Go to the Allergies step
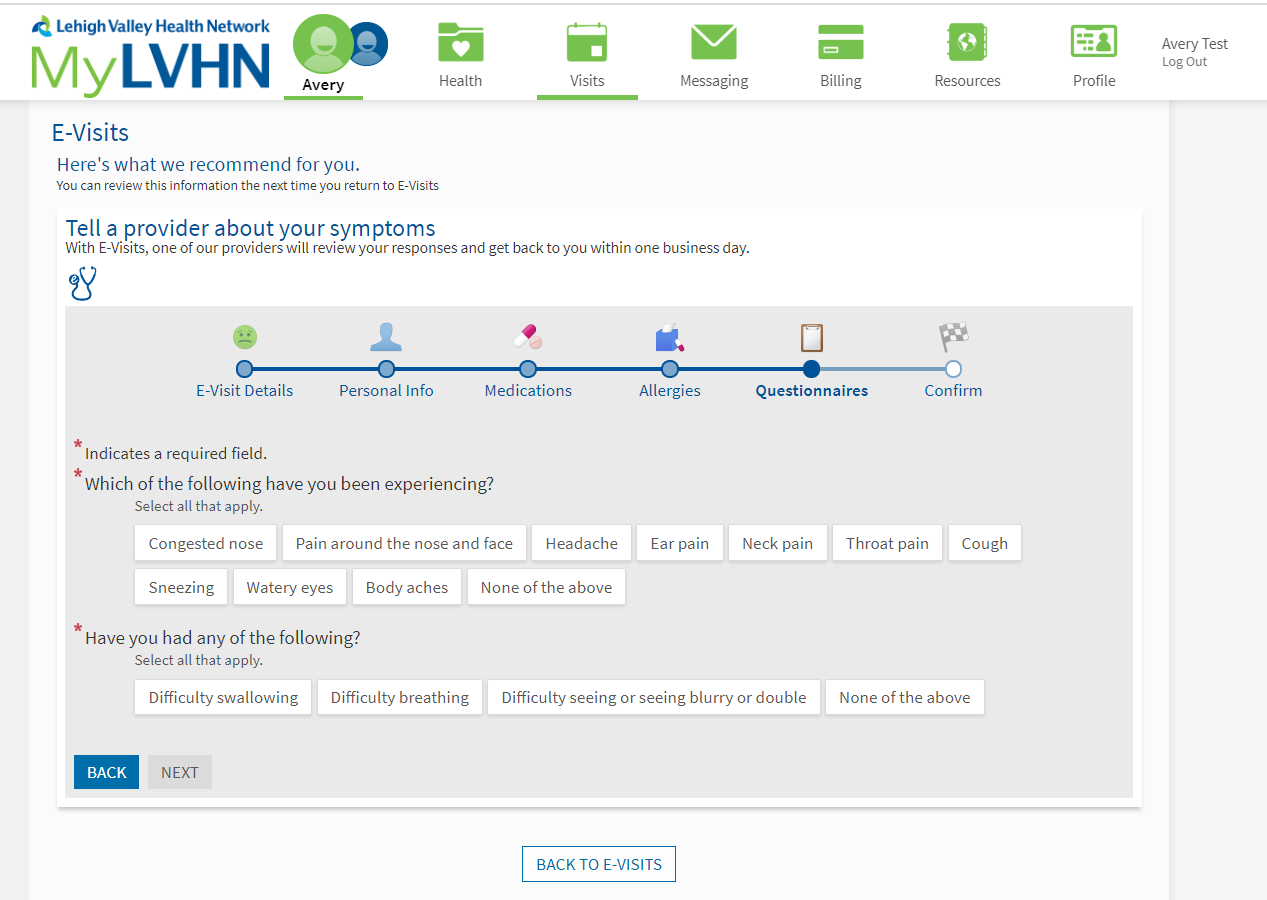Image resolution: width=1267 pixels, height=900 pixels. point(670,369)
